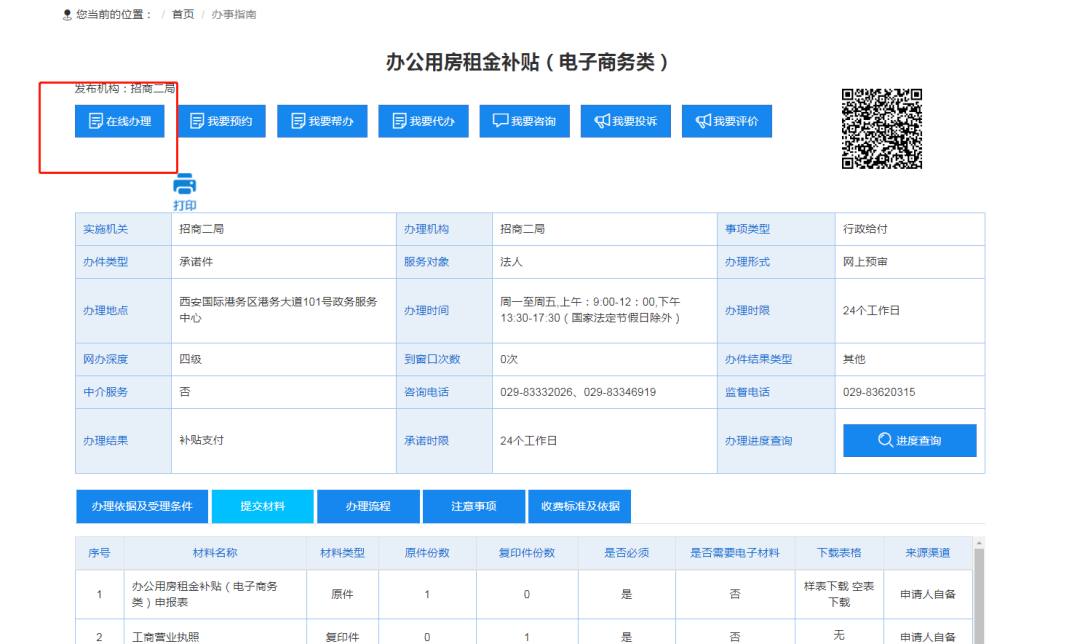Click the 咨询电话 label
The height and width of the screenshot is (644, 1080).
(x=426, y=392)
